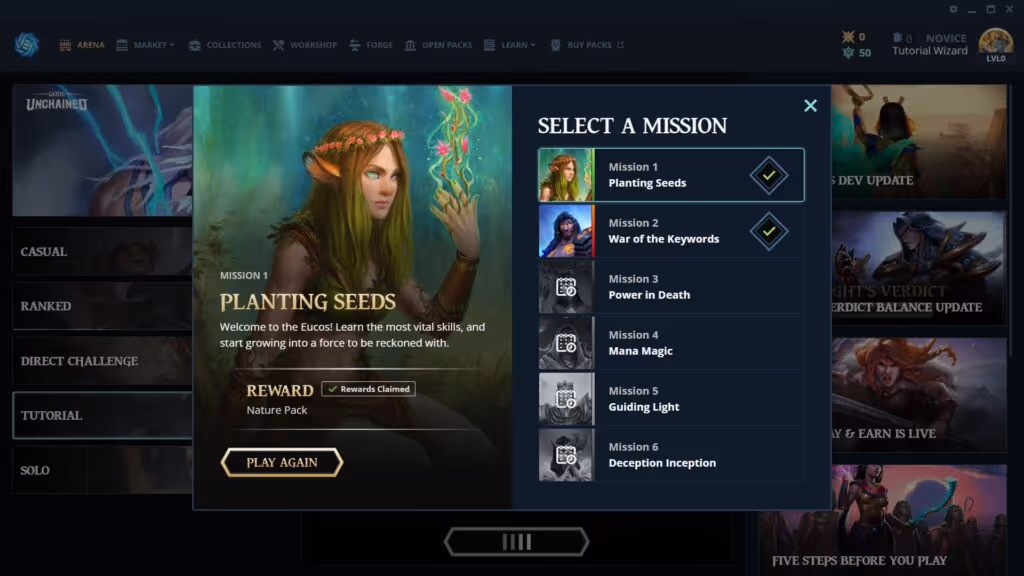
Task: Select Mission 5 Guiding Light
Action: coord(671,399)
